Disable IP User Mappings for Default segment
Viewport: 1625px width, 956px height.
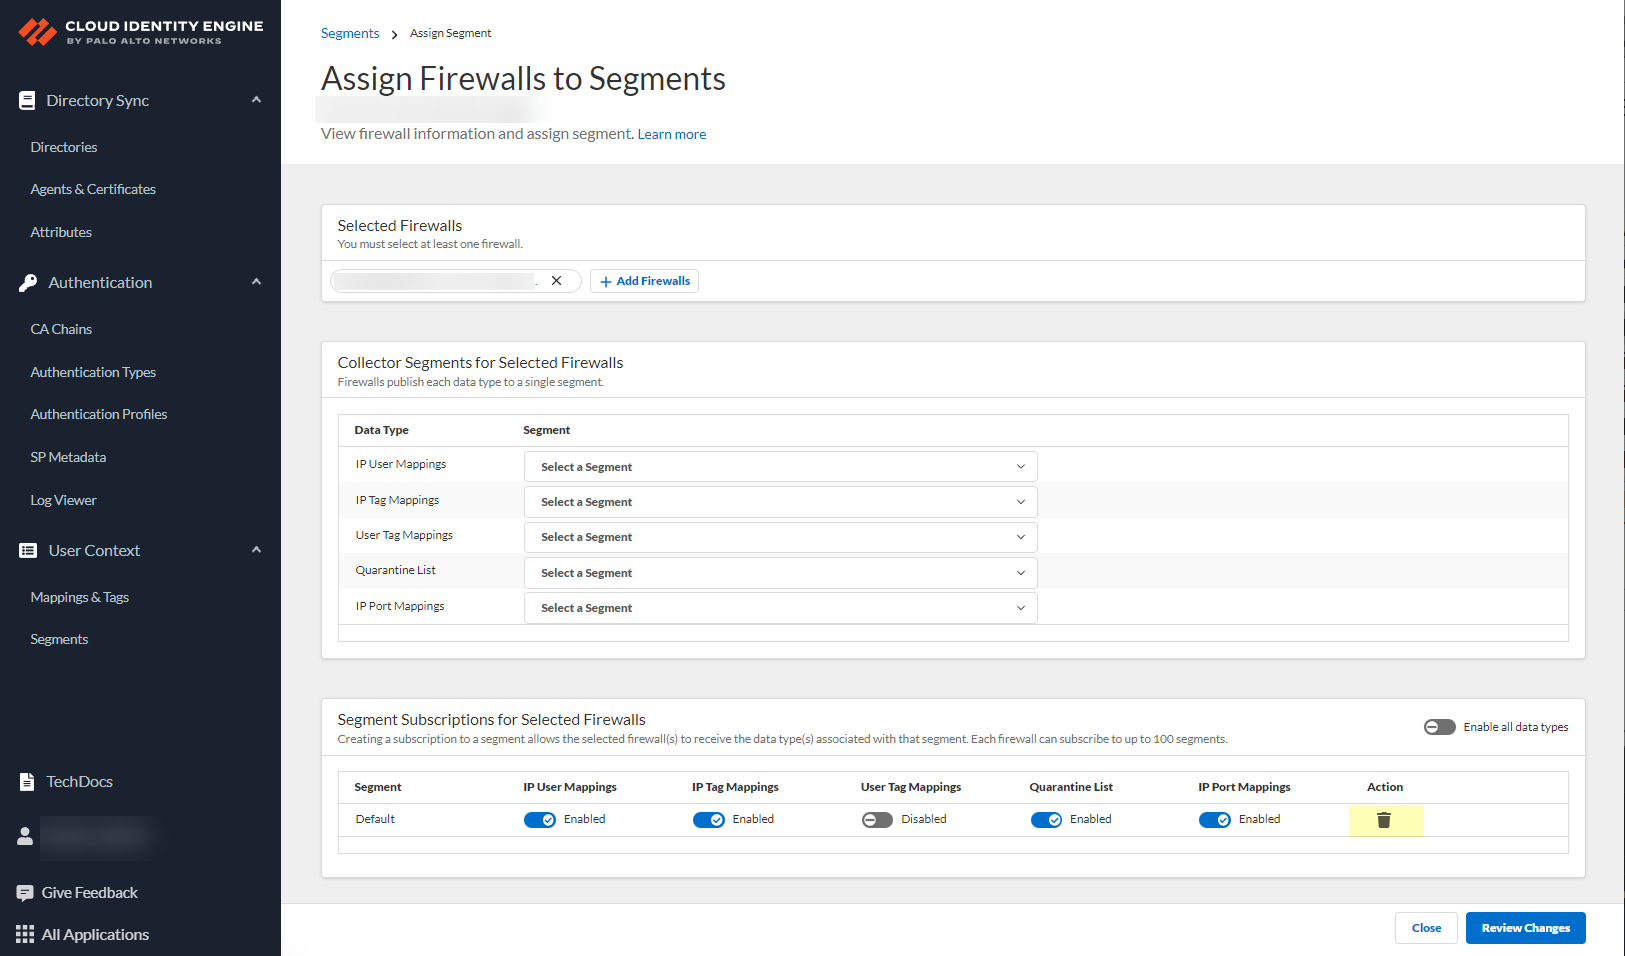pos(540,819)
